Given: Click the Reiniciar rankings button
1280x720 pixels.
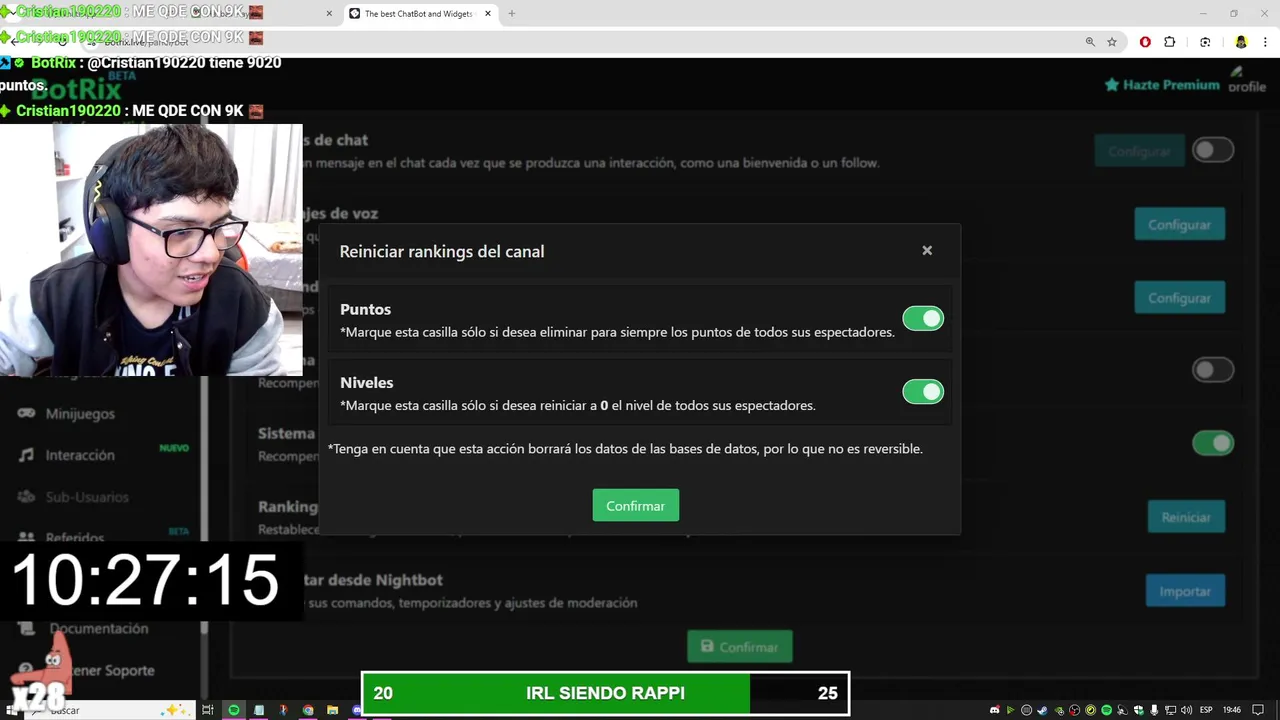Looking at the screenshot, I should click(1186, 517).
